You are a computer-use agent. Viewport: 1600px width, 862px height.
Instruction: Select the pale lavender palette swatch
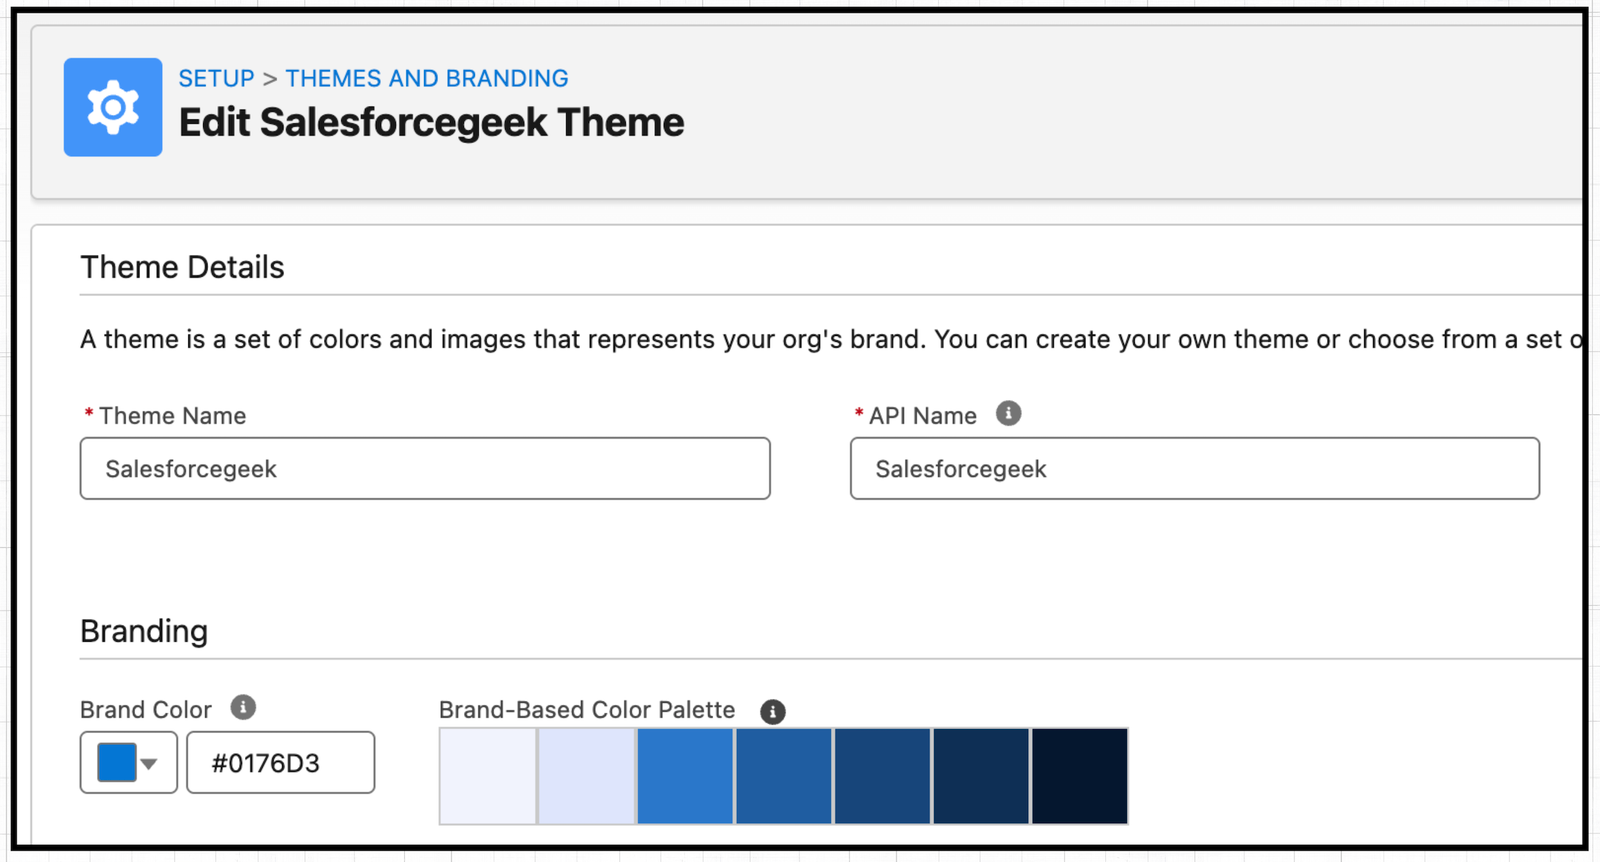(586, 776)
